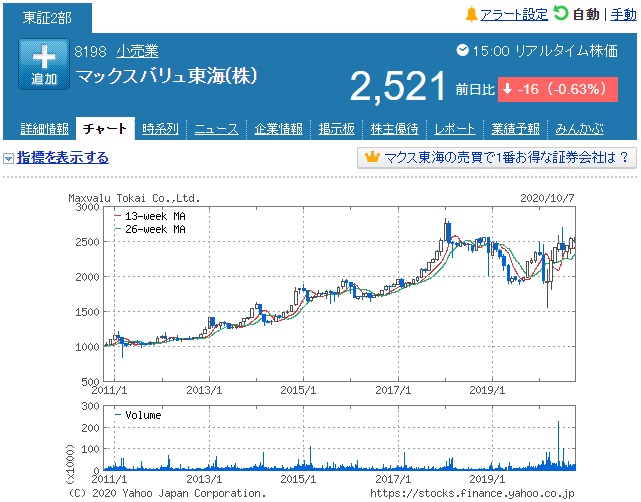Click the (C) 2020 Yahoo Japan Corporation text
Image resolution: width=641 pixels, height=502 pixels.
point(166,493)
